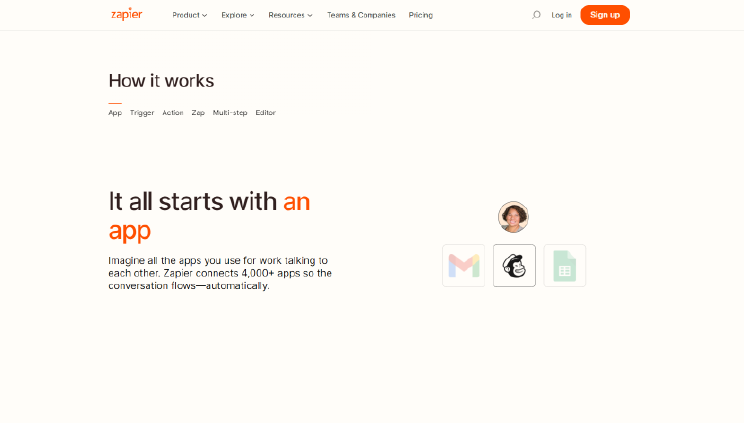Switch to the Editor tab

(266, 113)
